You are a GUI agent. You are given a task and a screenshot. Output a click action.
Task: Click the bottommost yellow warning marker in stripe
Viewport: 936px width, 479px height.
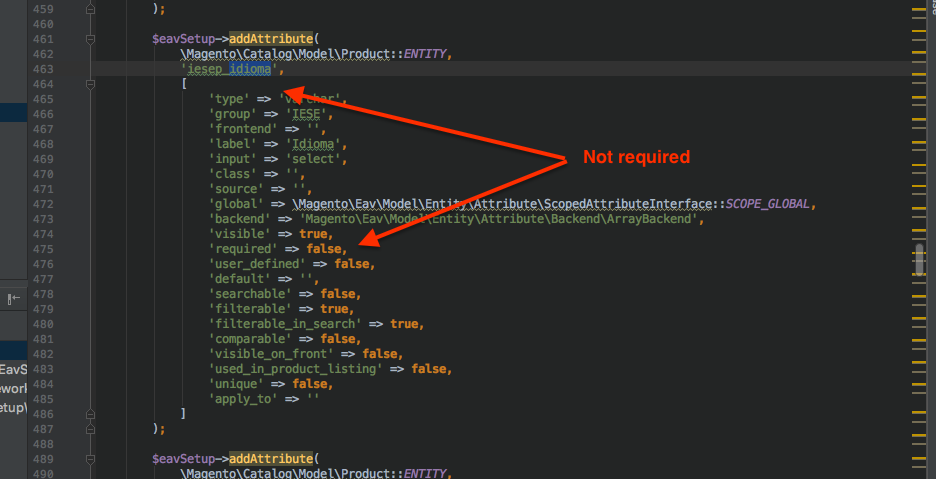click(920, 466)
